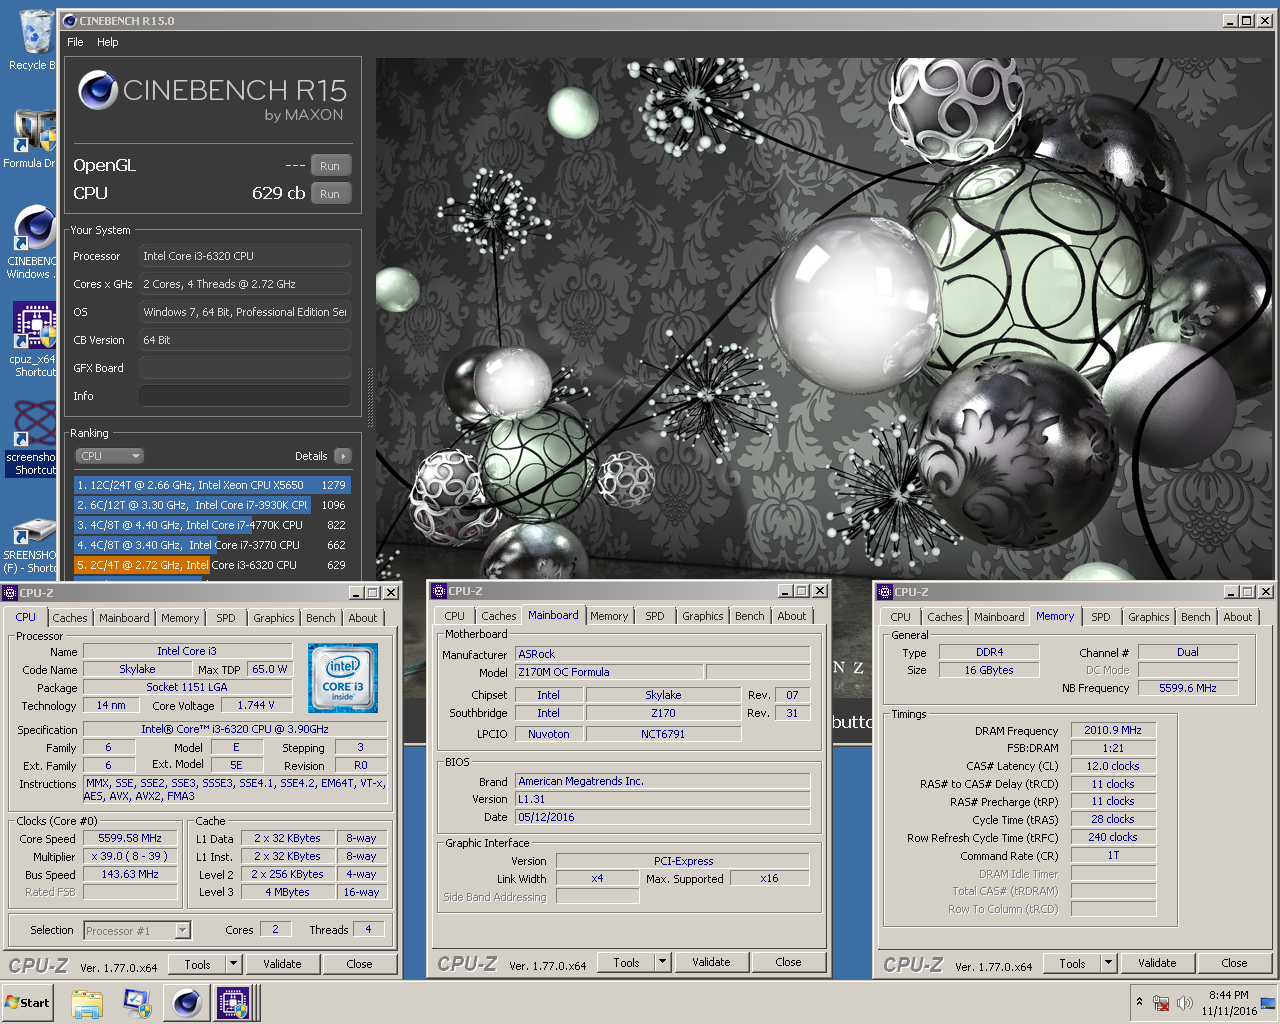Image resolution: width=1280 pixels, height=1024 pixels.
Task: Click the Z170M OC Formula model field
Action: 610,672
